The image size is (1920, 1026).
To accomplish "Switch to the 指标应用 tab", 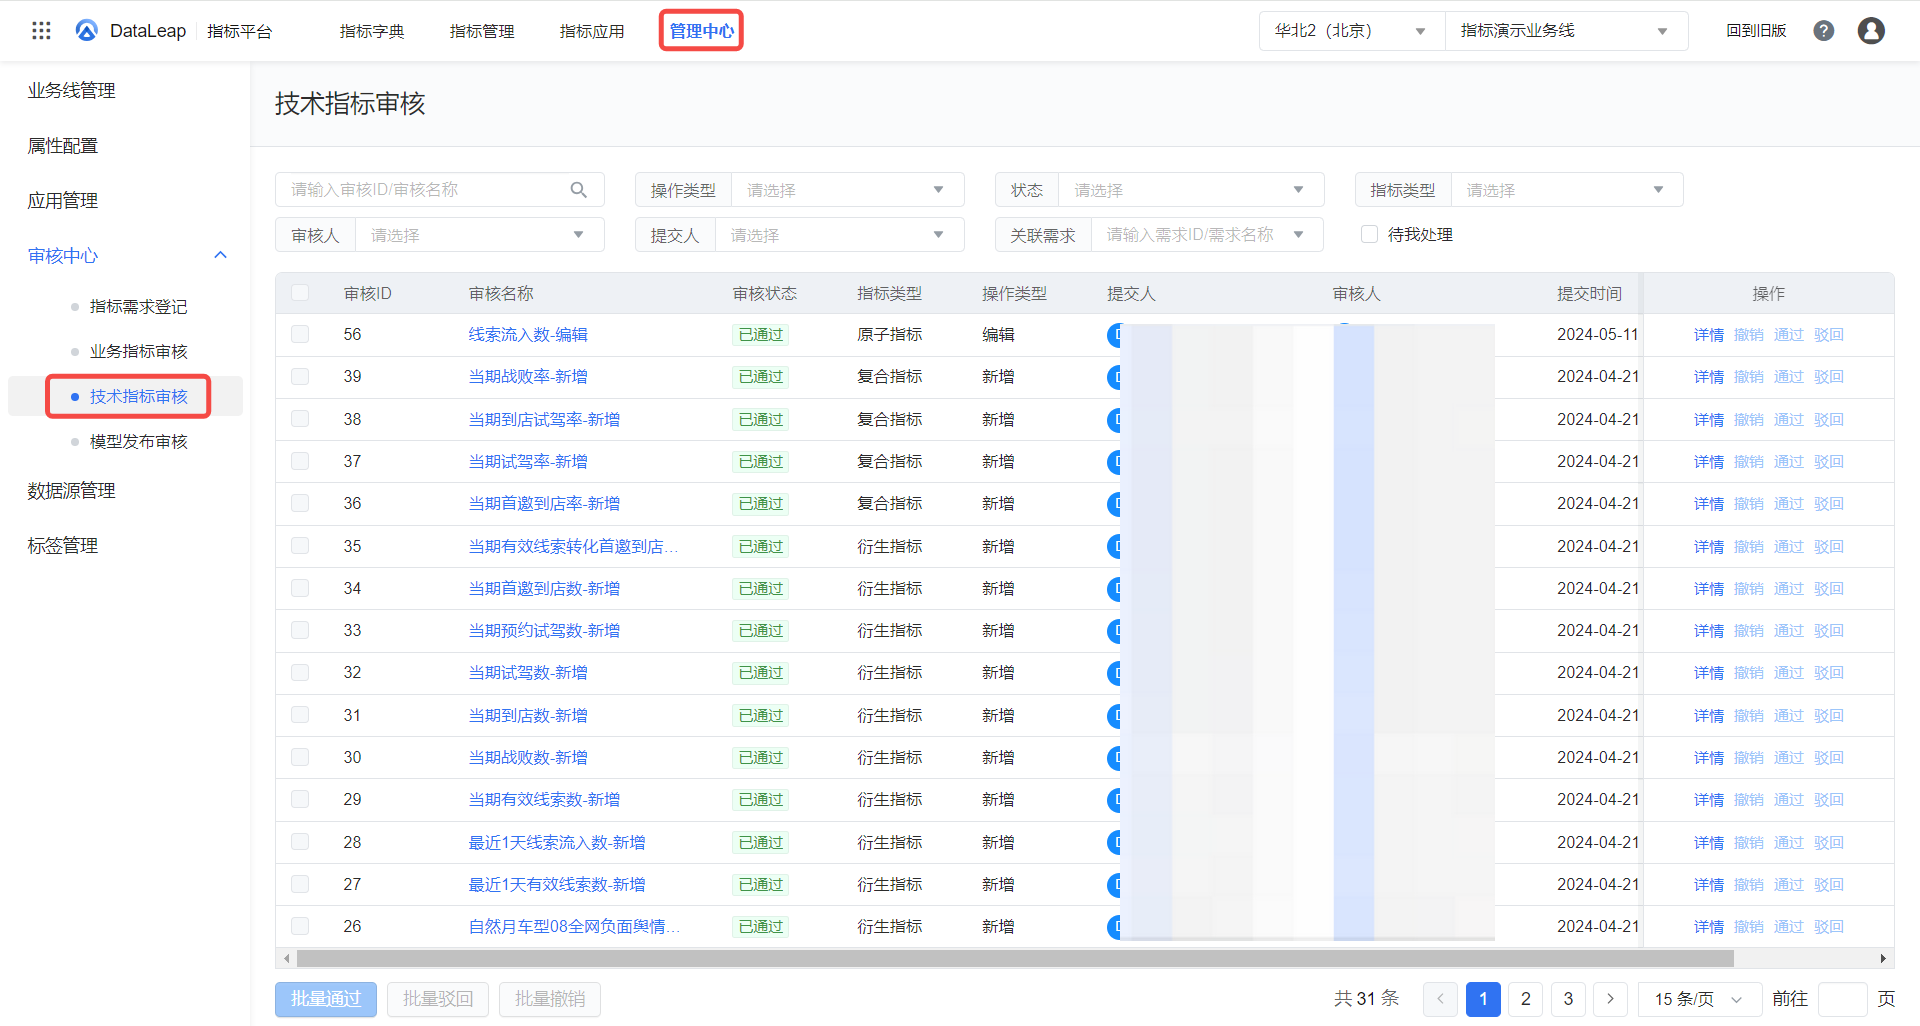I will [592, 31].
